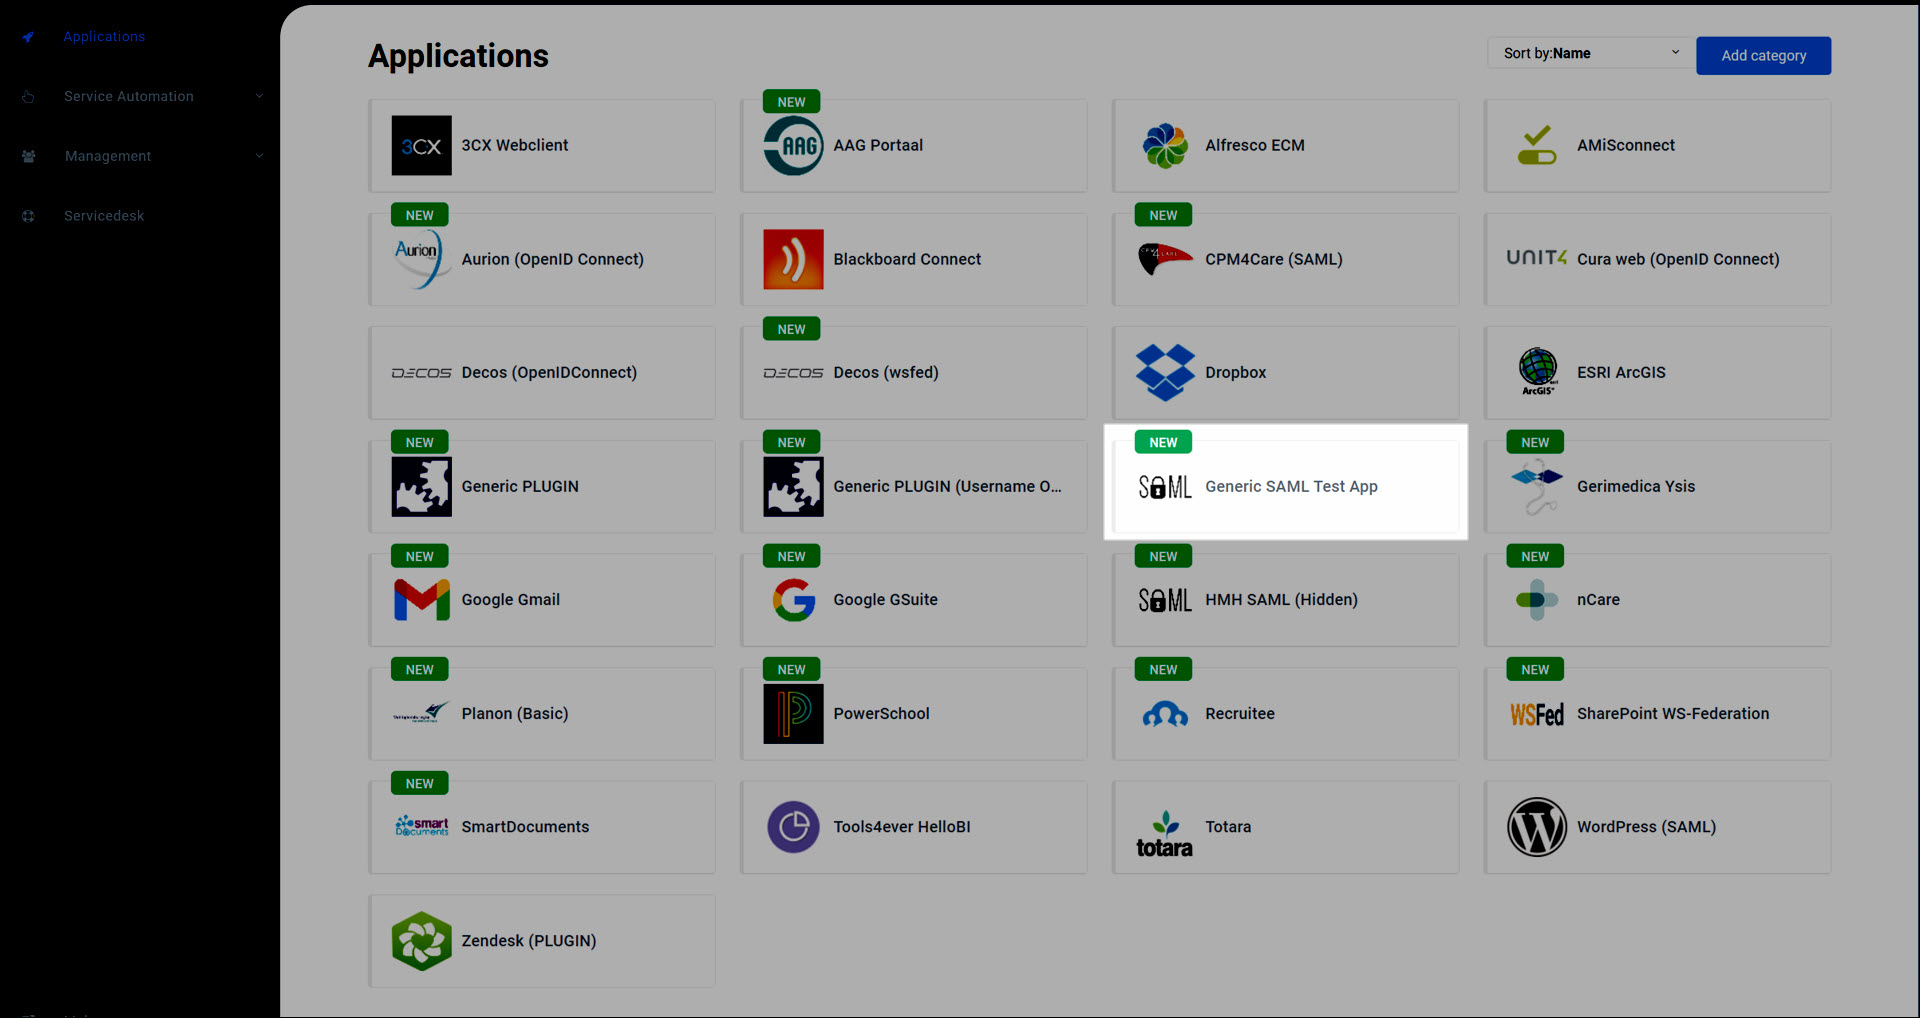Open Servicedesk sidebar item
This screenshot has width=1920, height=1019.
[x=104, y=216]
